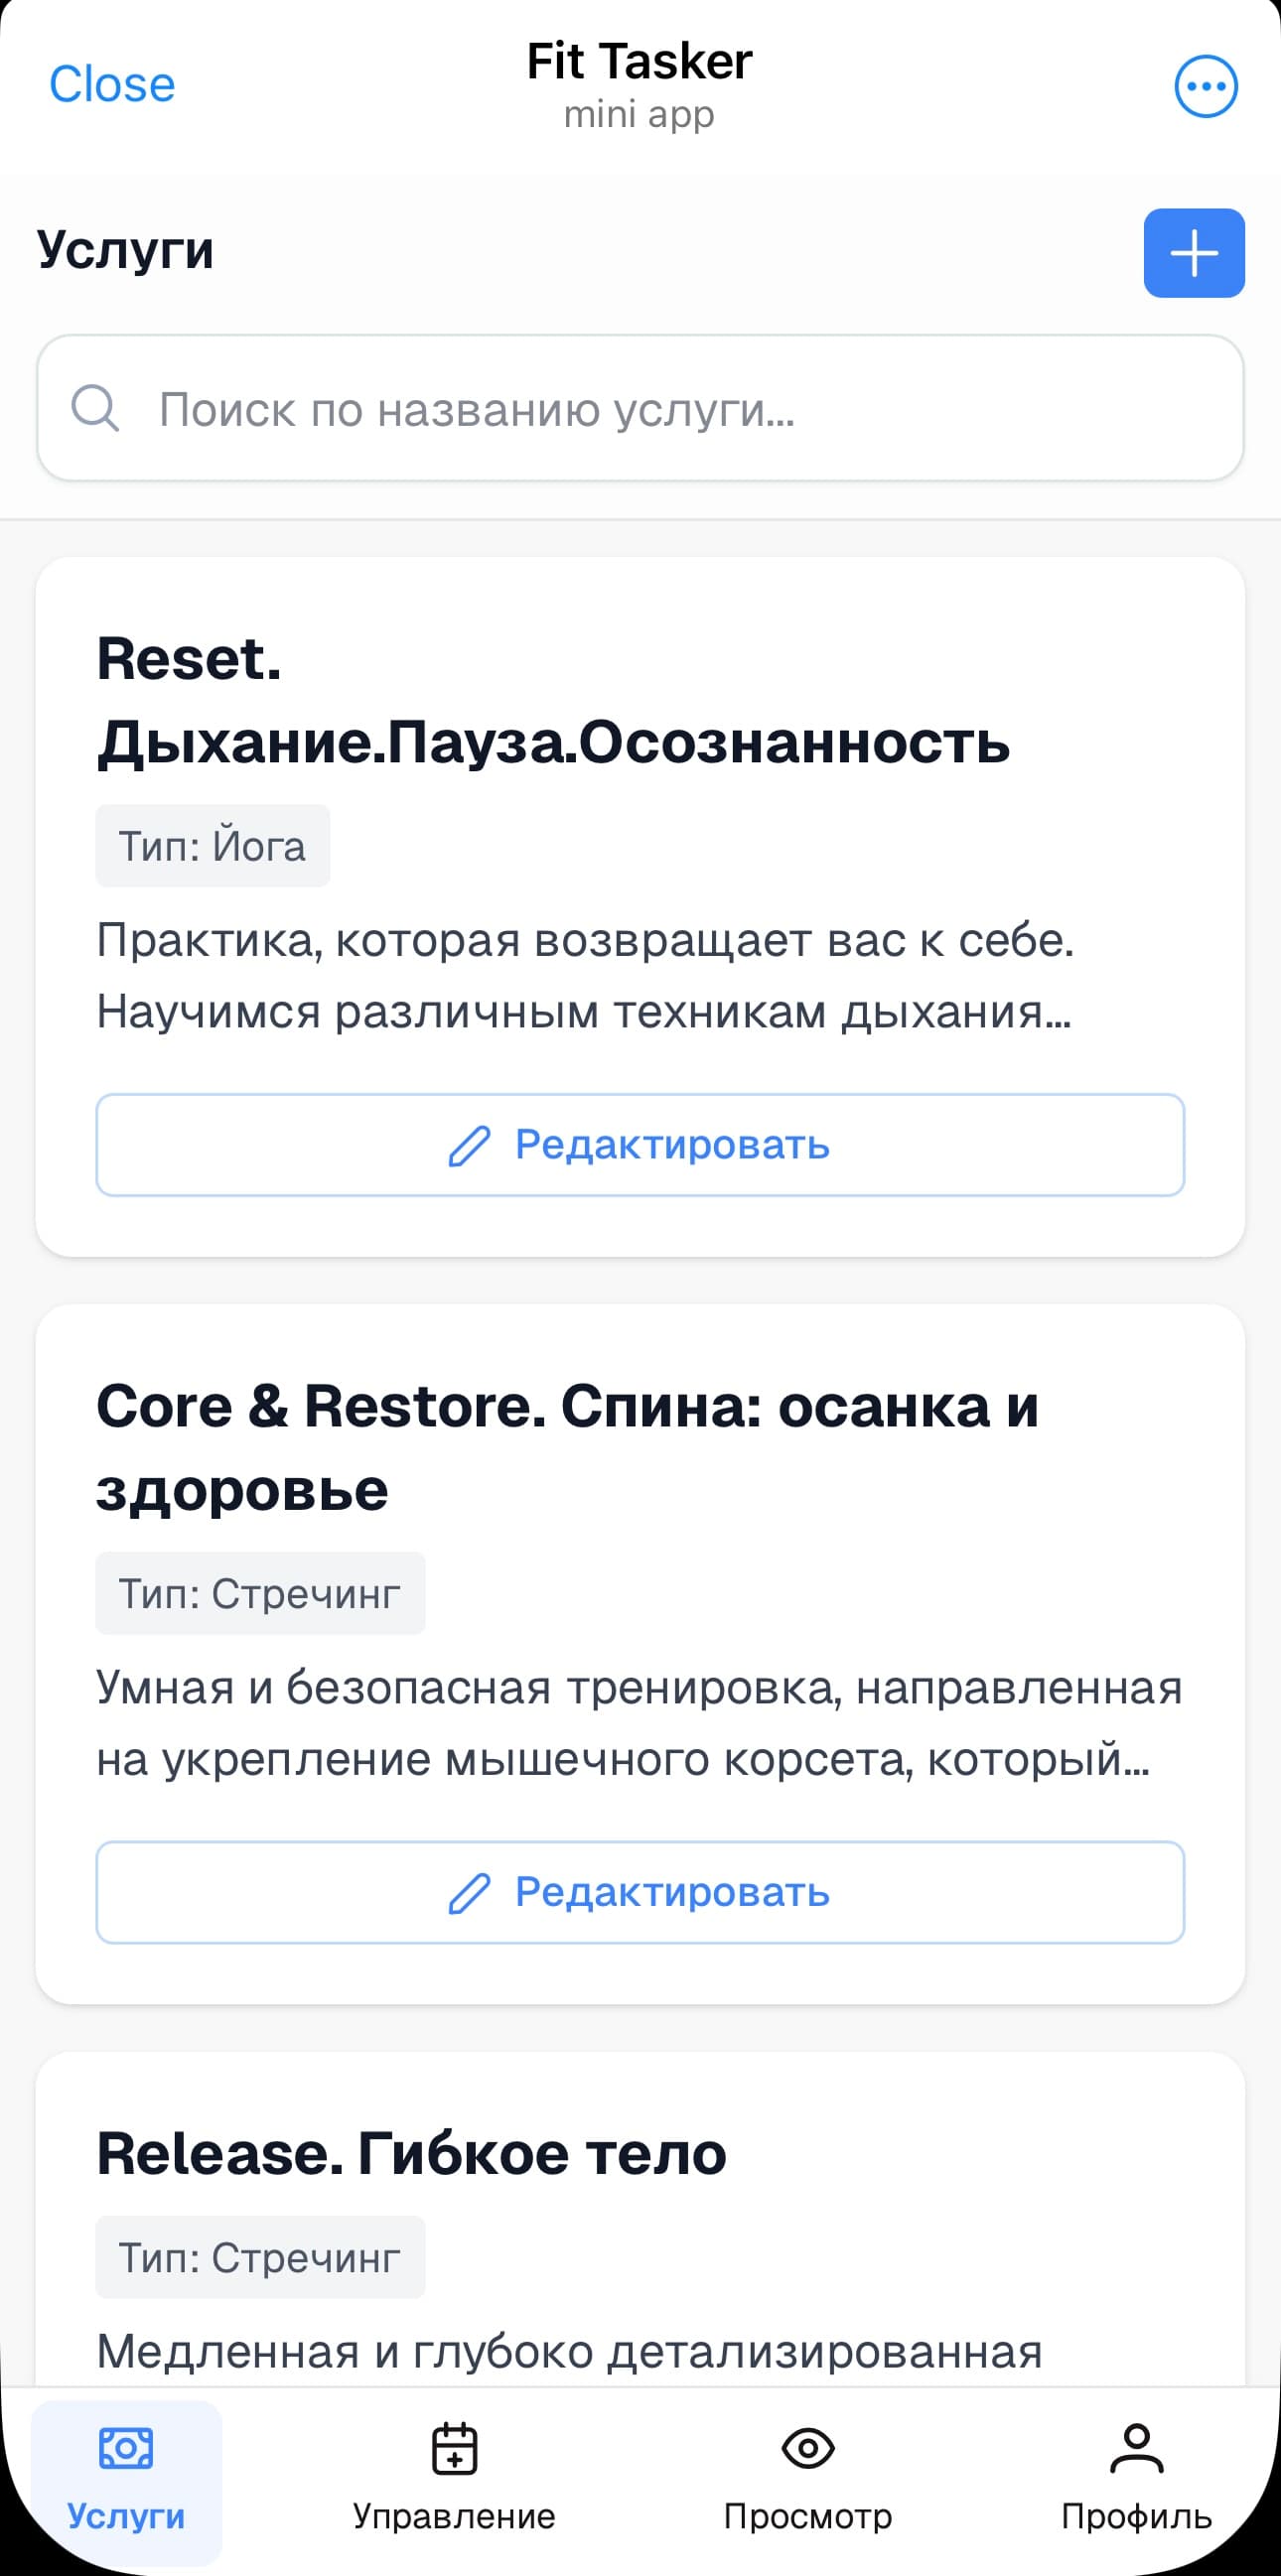Switch to the Профиль tab
Image resolution: width=1281 pixels, height=2576 pixels.
(x=1137, y=2480)
